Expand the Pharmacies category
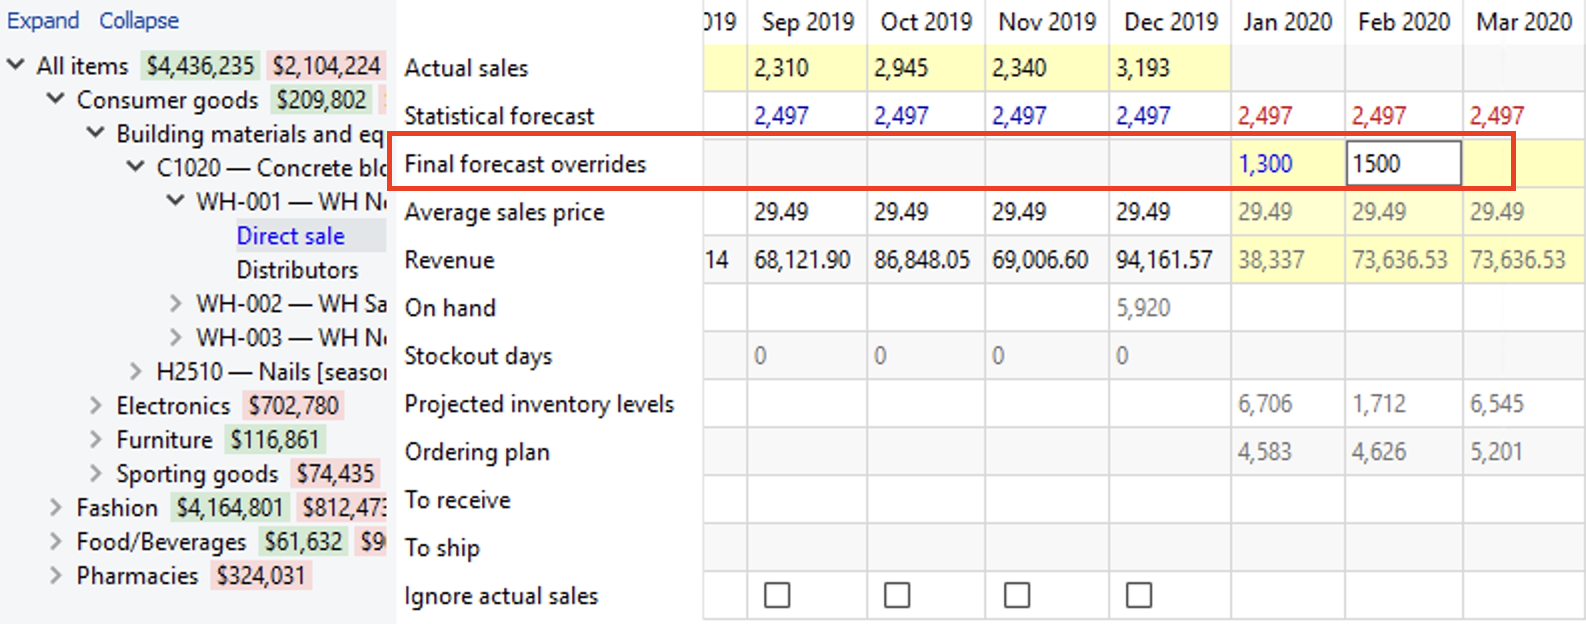The width and height of the screenshot is (1586, 624). (56, 575)
